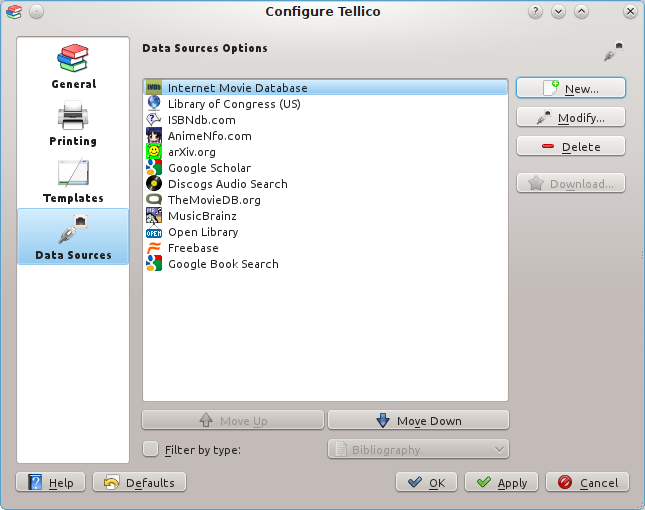Enable the Filter by type checkbox
The width and height of the screenshot is (645, 510).
pos(150,449)
